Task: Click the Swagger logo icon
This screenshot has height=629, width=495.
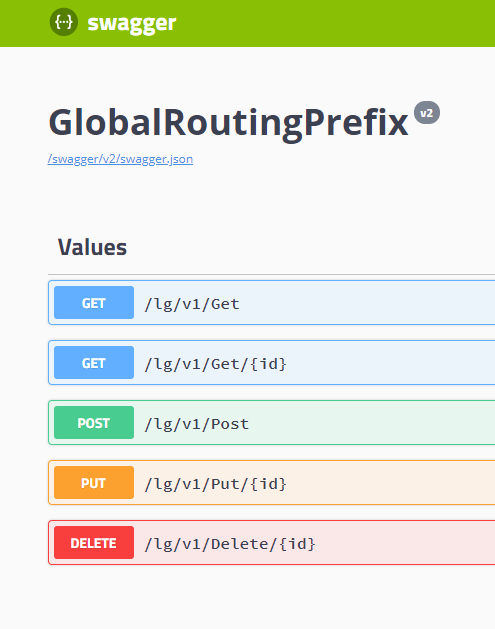Action: [x=64, y=22]
